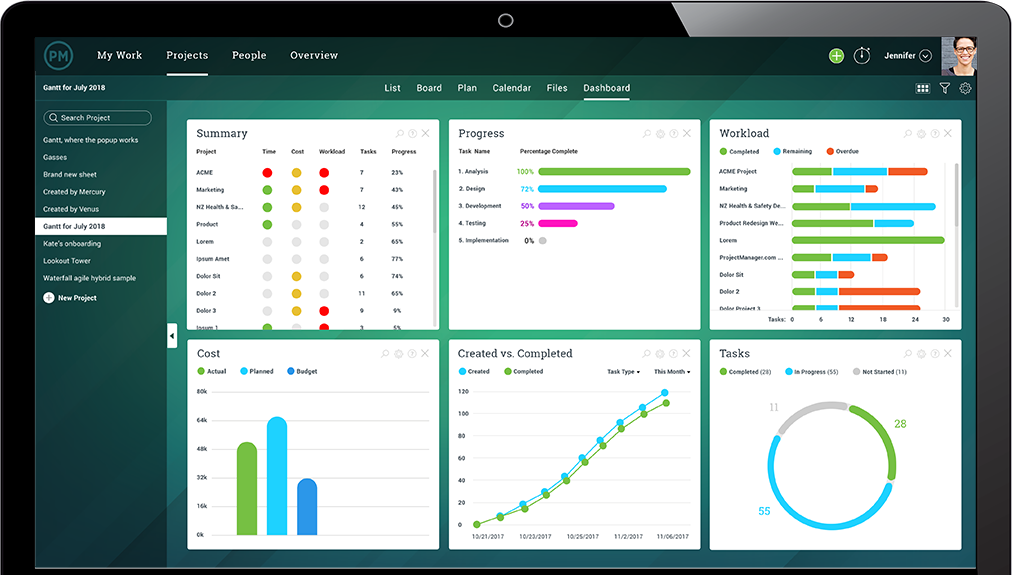The width and height of the screenshot is (1012, 575).
Task: Open settings gear in Cost widget
Action: click(x=399, y=354)
